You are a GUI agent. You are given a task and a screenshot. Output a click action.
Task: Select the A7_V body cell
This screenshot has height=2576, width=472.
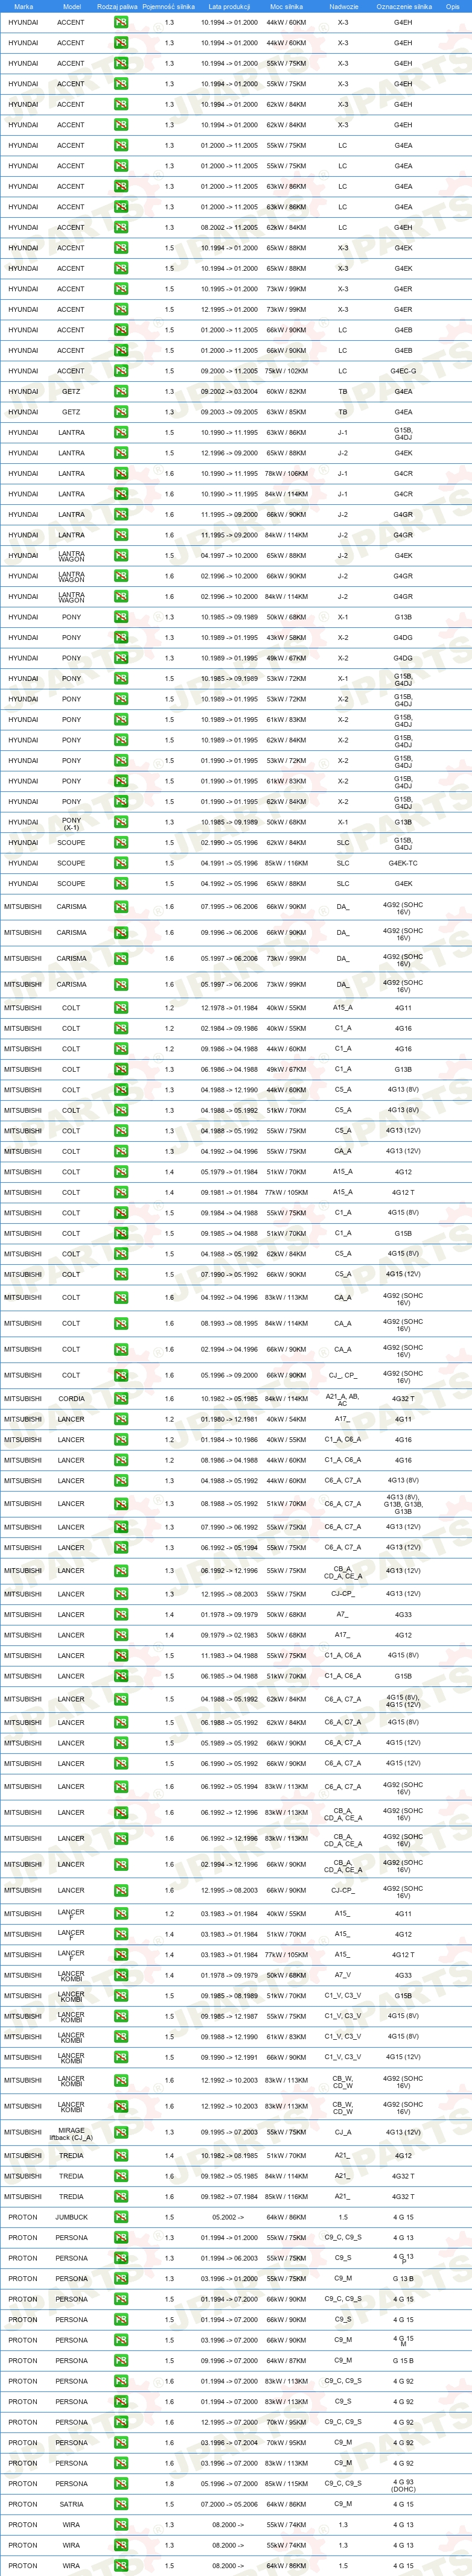(343, 1976)
